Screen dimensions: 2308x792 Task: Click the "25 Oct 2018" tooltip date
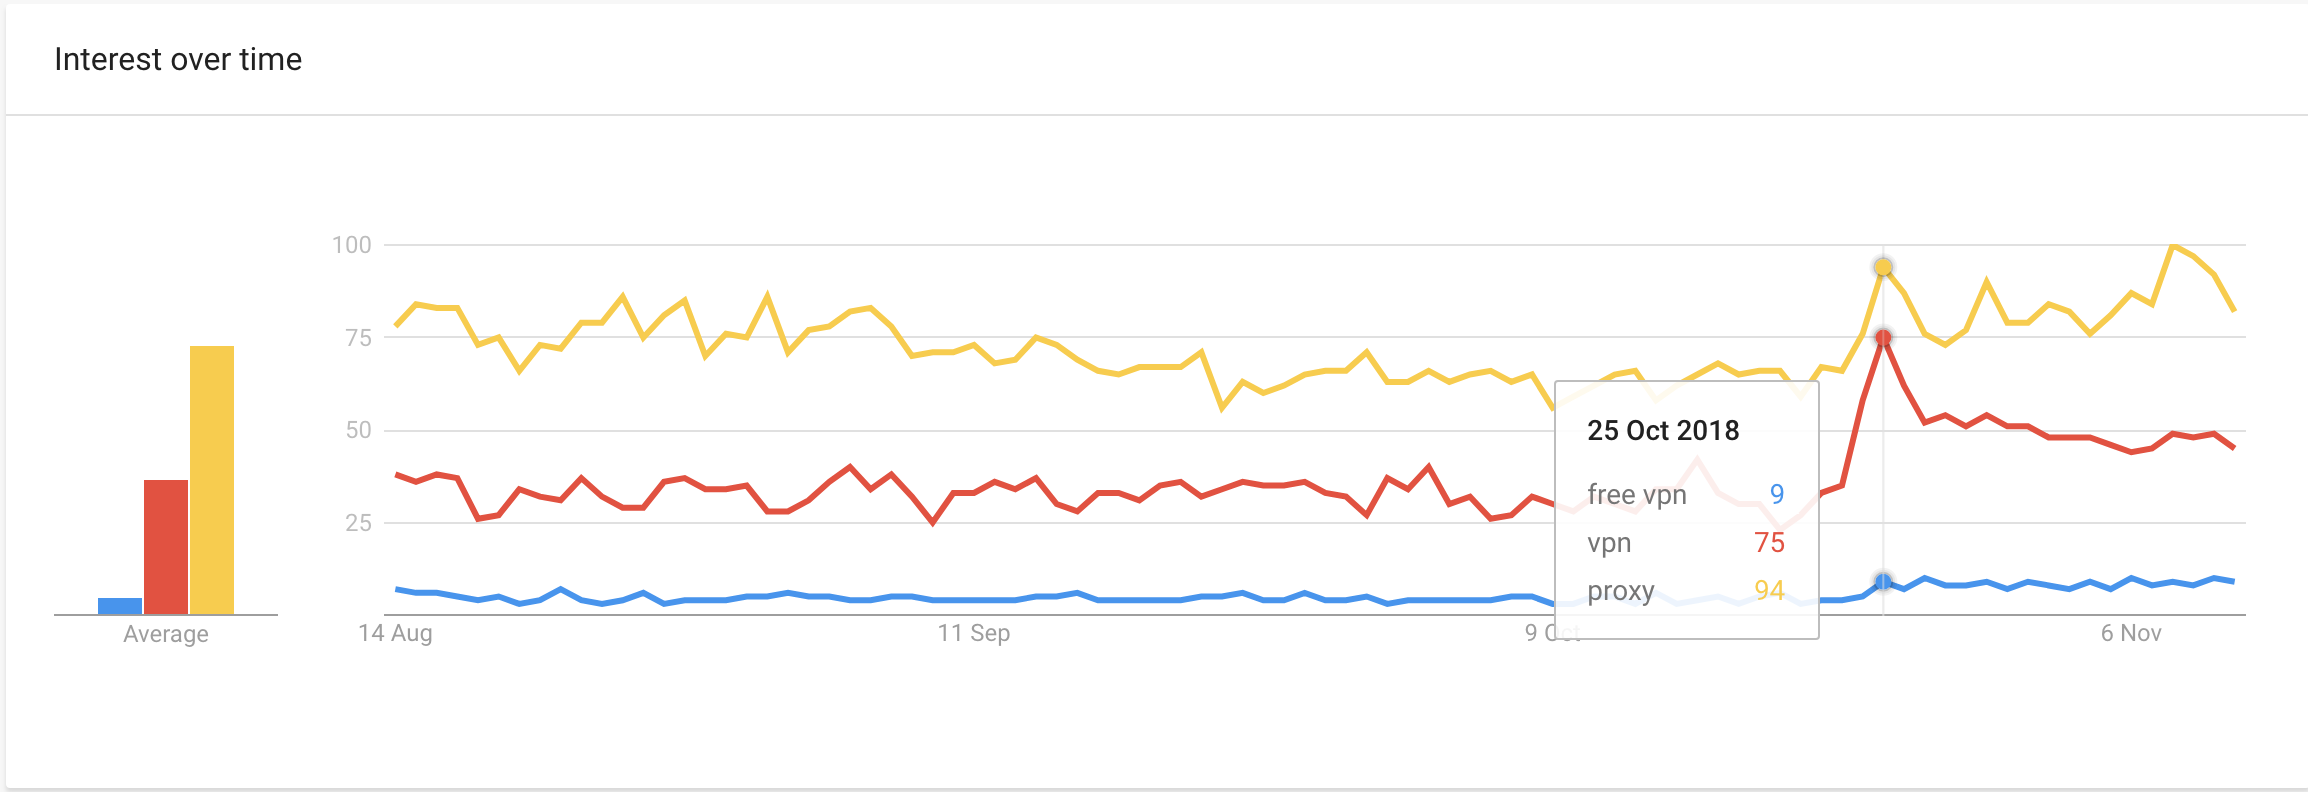click(x=1663, y=430)
